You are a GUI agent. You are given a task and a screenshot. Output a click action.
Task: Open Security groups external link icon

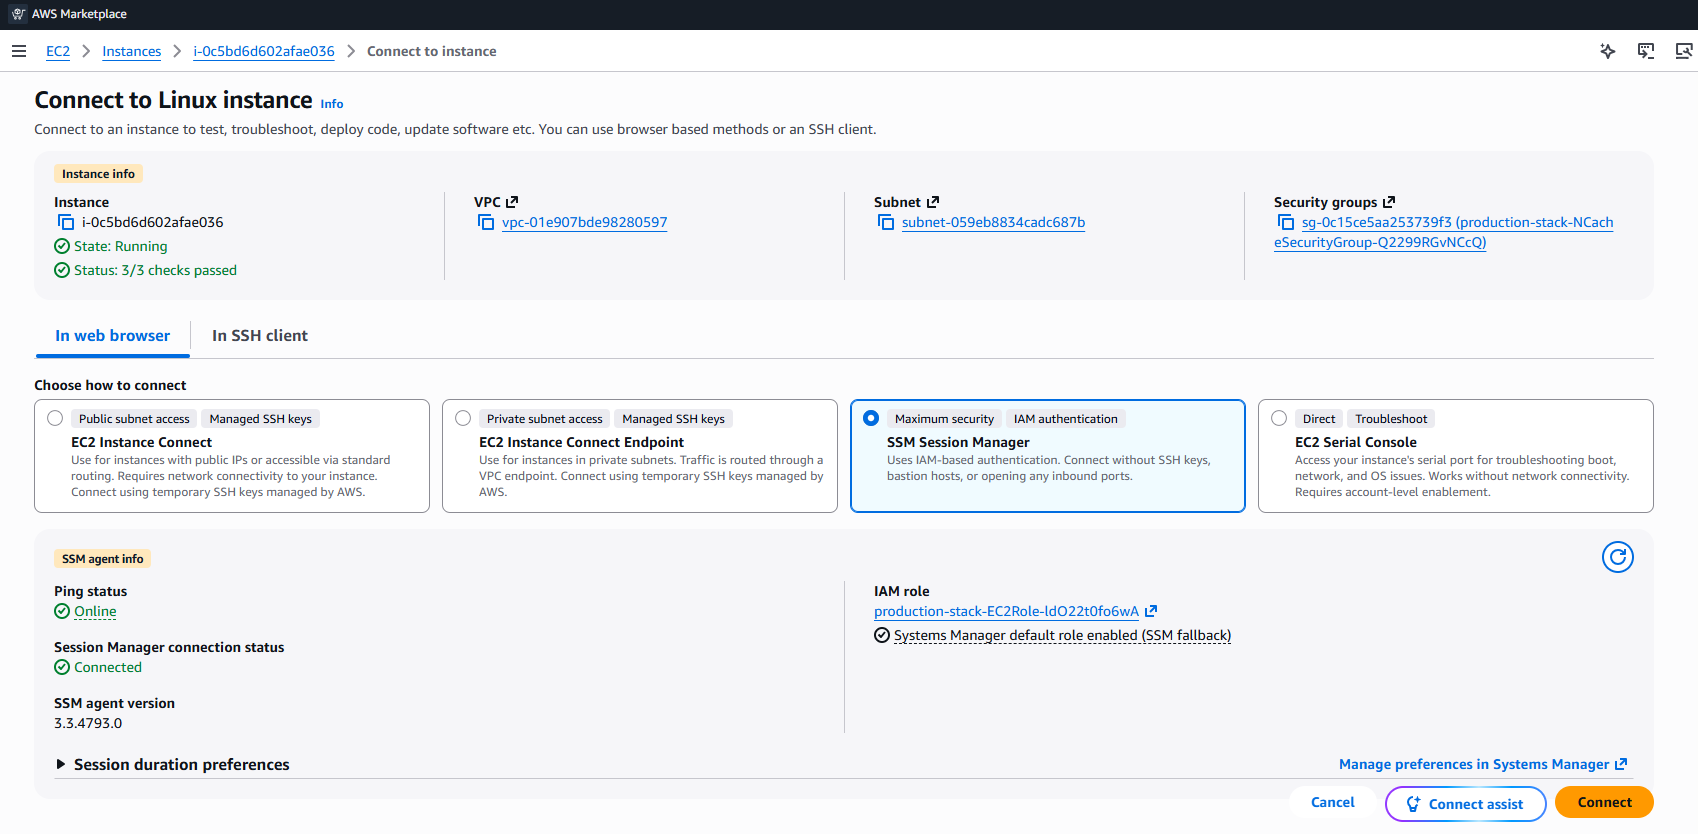coord(1389,202)
